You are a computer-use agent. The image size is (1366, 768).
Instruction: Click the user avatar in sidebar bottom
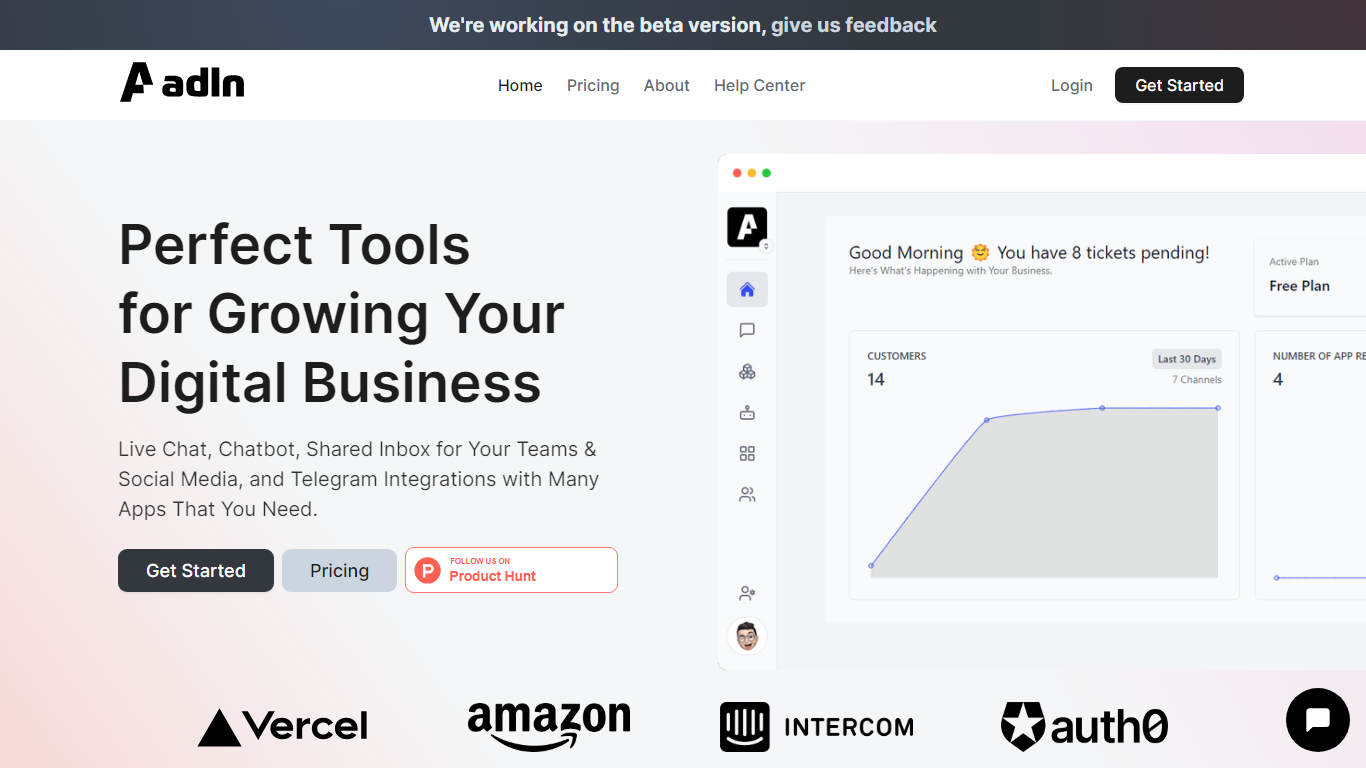pos(747,636)
